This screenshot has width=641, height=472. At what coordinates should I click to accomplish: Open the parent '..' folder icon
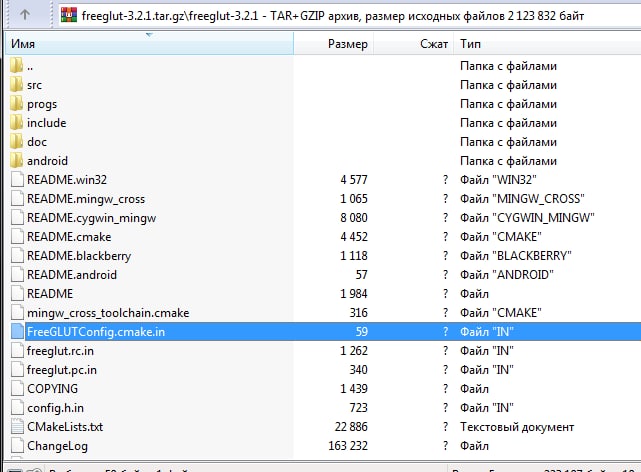(16, 66)
